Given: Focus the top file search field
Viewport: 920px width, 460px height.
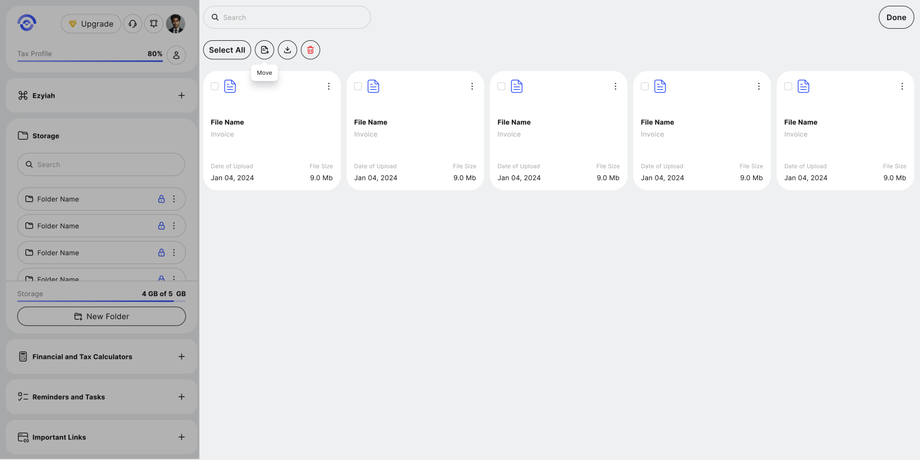Looking at the screenshot, I should (287, 17).
